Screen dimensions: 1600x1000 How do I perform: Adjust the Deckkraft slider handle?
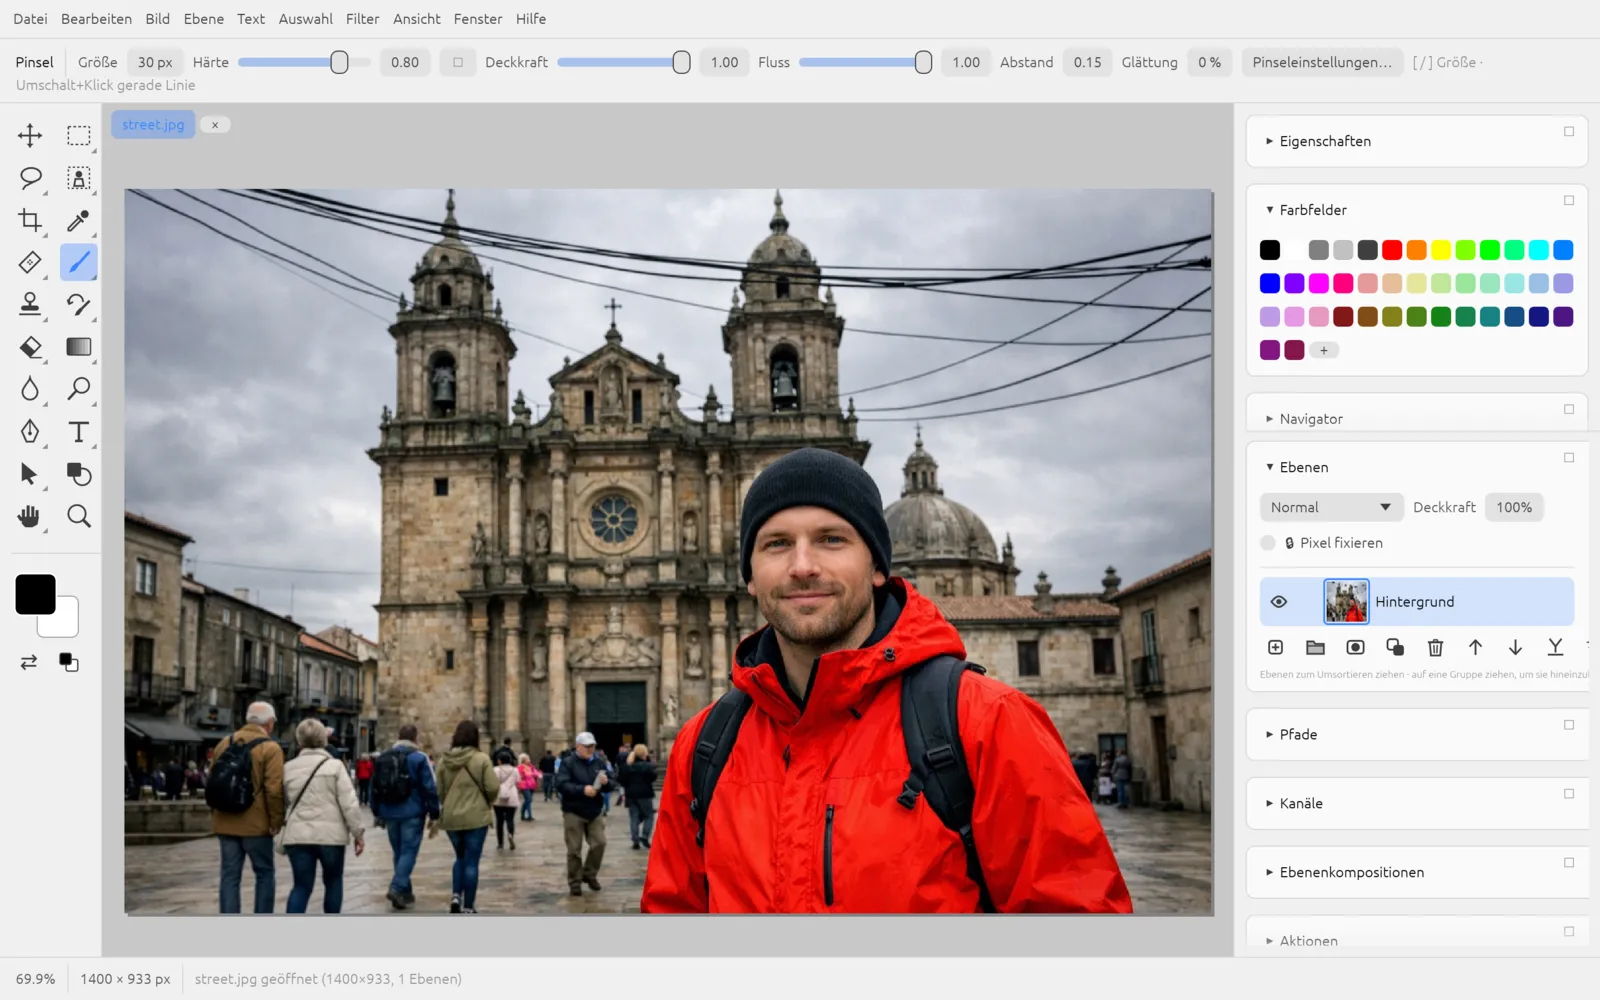point(681,62)
